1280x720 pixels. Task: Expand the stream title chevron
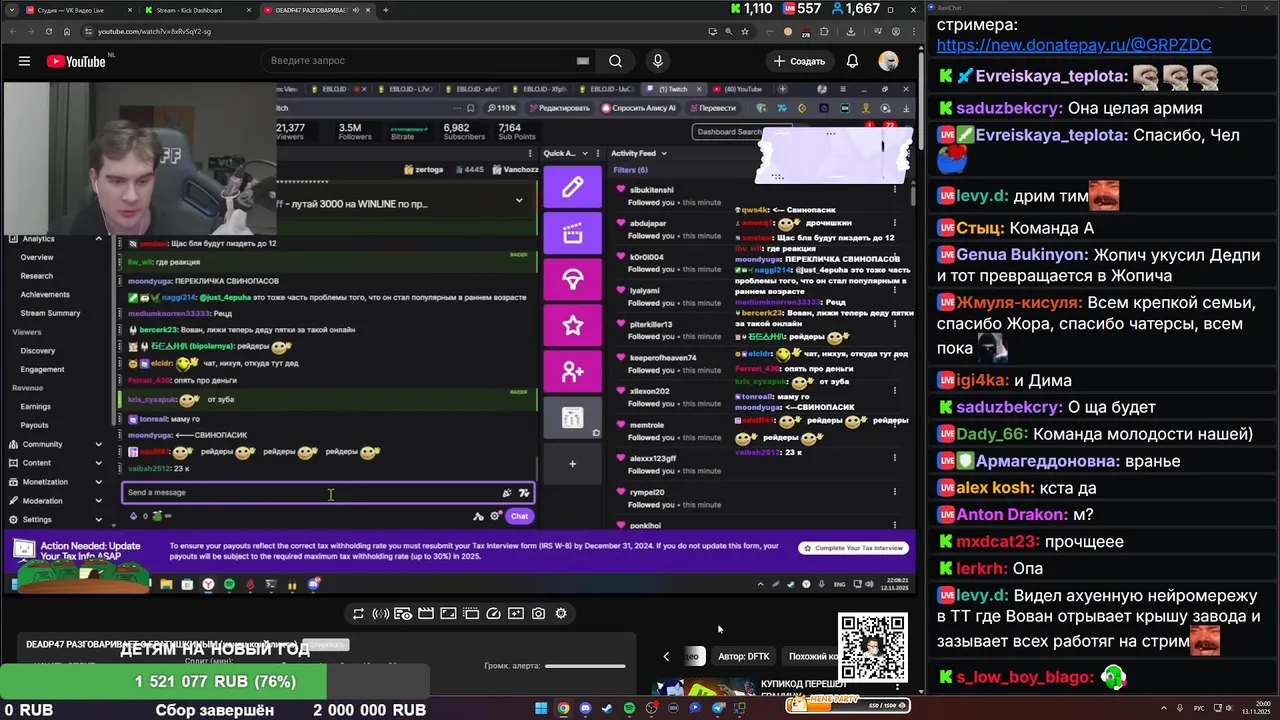519,200
